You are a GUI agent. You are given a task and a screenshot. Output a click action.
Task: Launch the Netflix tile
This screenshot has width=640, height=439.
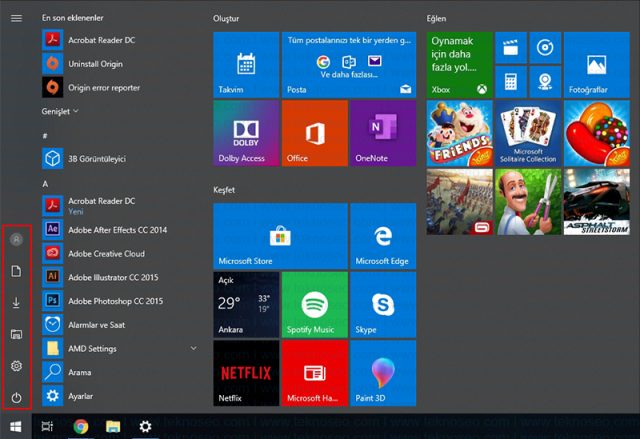point(246,373)
